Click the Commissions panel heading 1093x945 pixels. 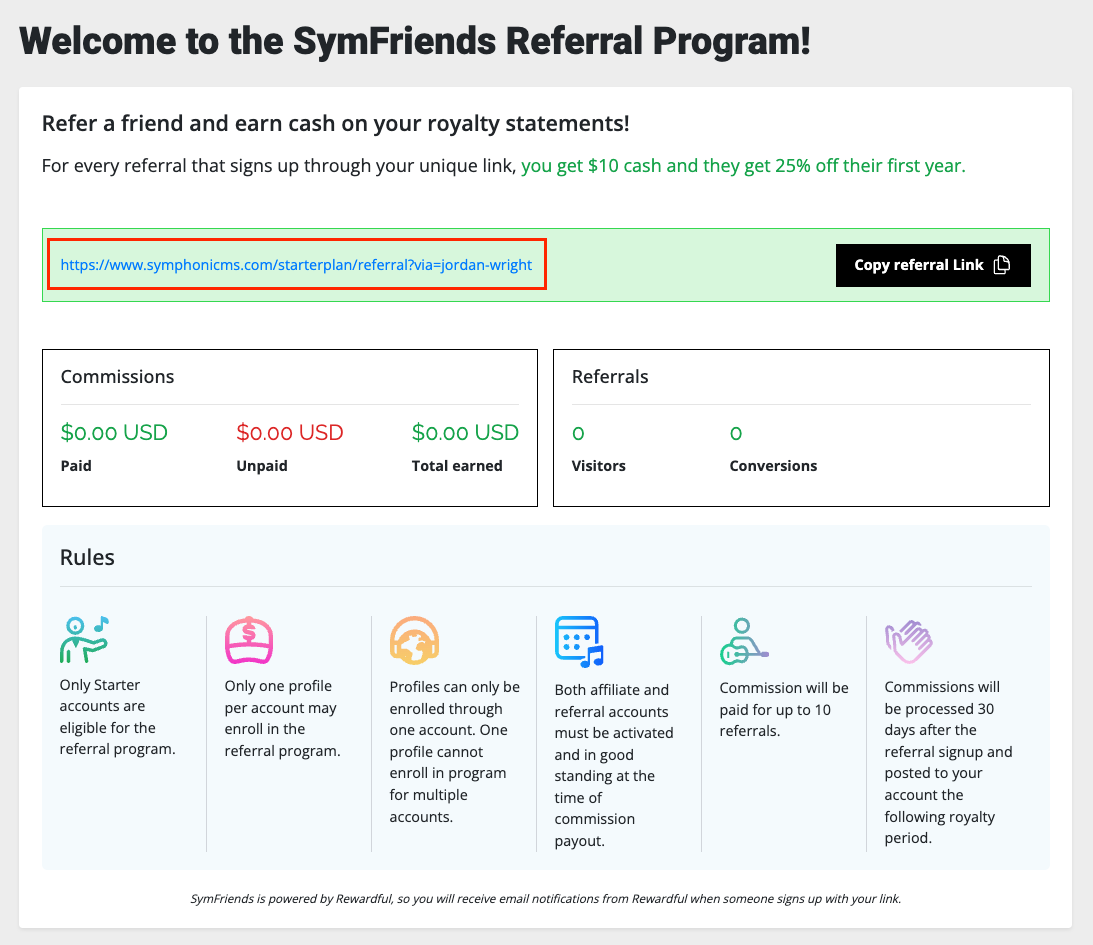tap(117, 376)
